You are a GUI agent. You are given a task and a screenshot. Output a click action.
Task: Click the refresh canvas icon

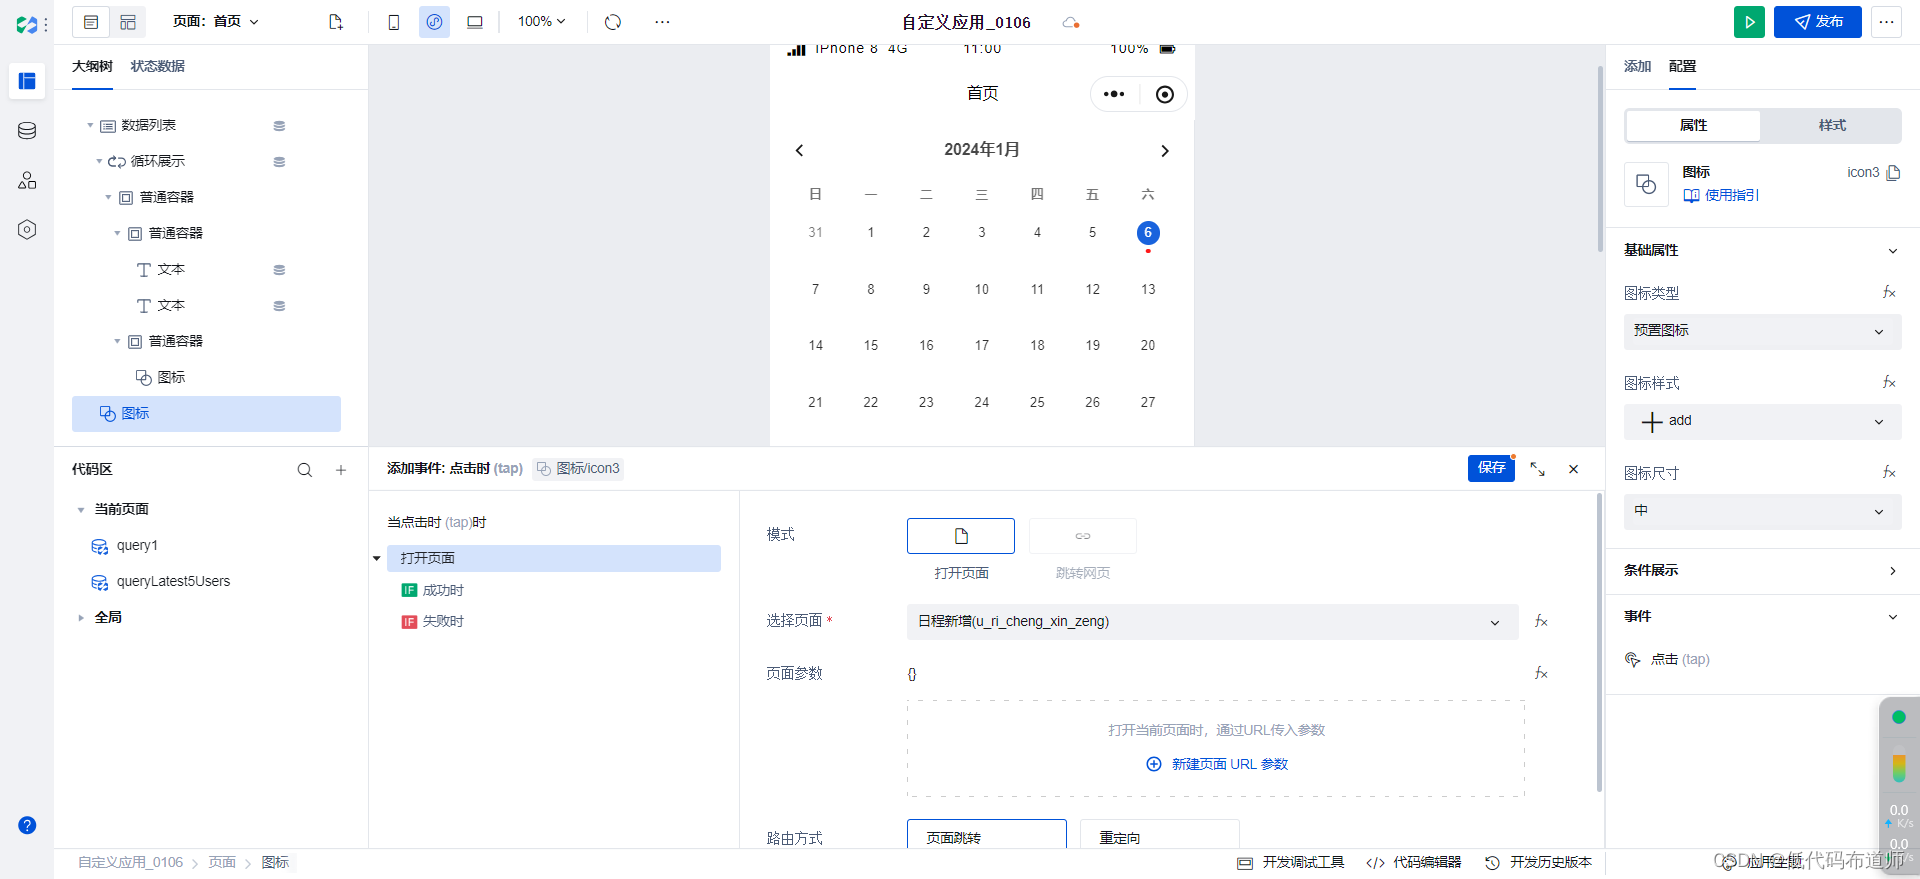point(613,22)
